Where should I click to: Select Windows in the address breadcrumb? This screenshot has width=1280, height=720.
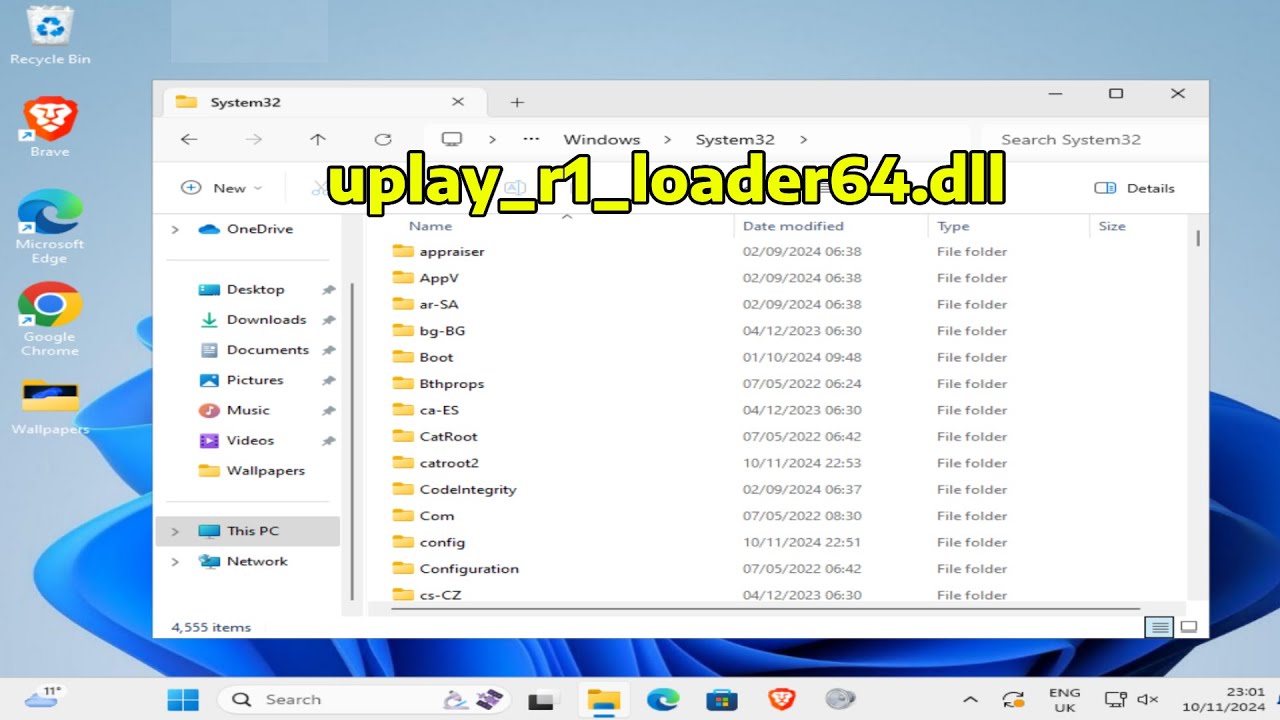tap(601, 140)
